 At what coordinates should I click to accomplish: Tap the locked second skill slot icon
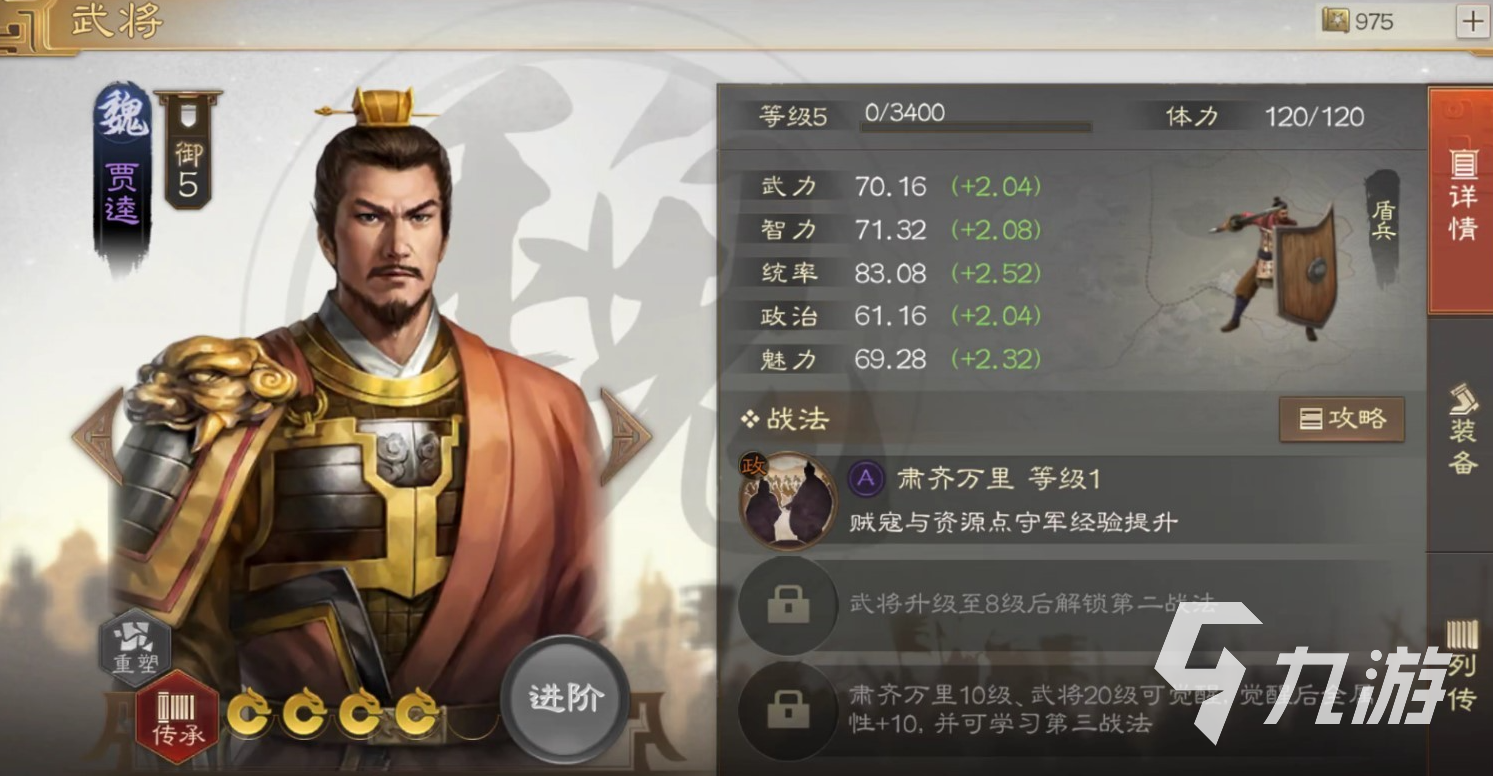point(787,607)
